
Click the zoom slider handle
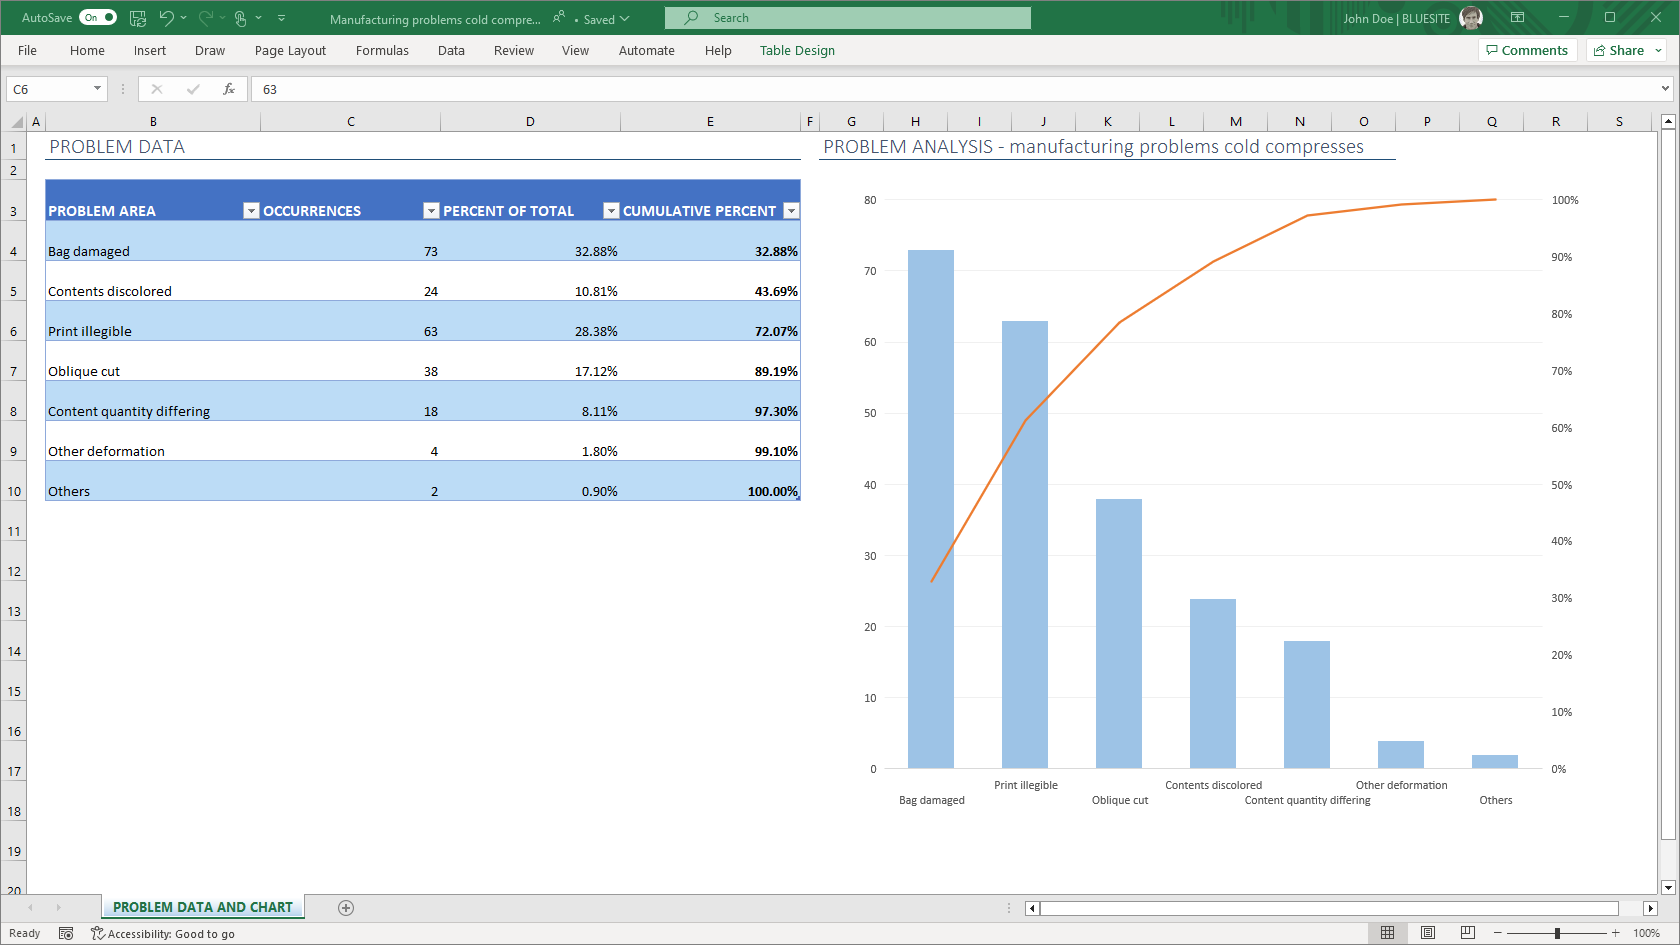point(1557,933)
